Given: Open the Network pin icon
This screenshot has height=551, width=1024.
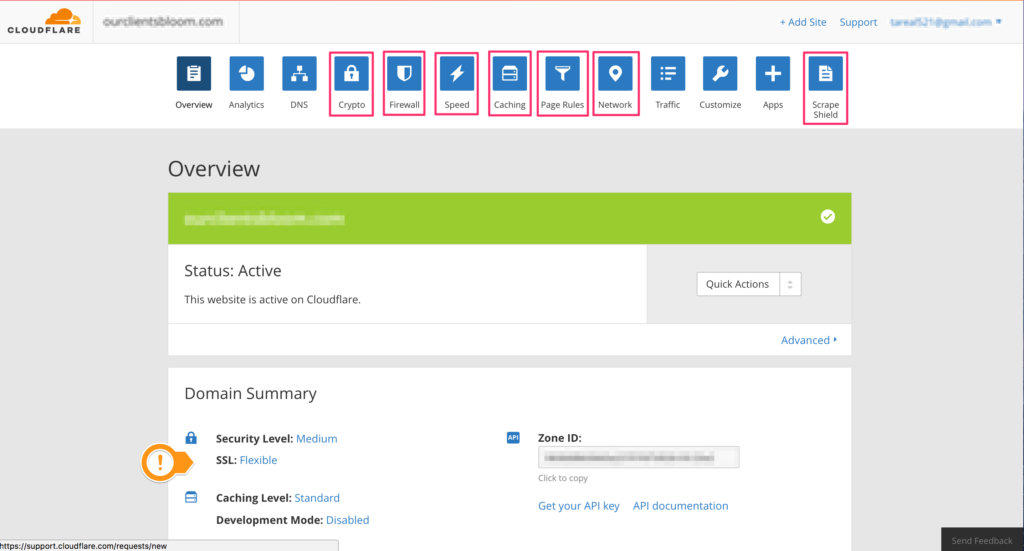Looking at the screenshot, I should (615, 73).
